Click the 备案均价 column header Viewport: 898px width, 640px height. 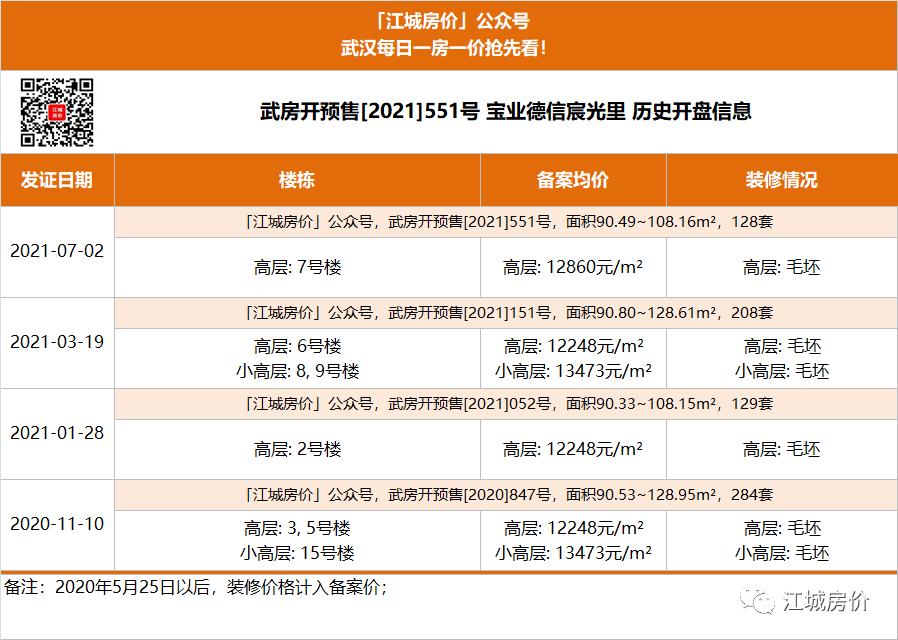[x=573, y=180]
